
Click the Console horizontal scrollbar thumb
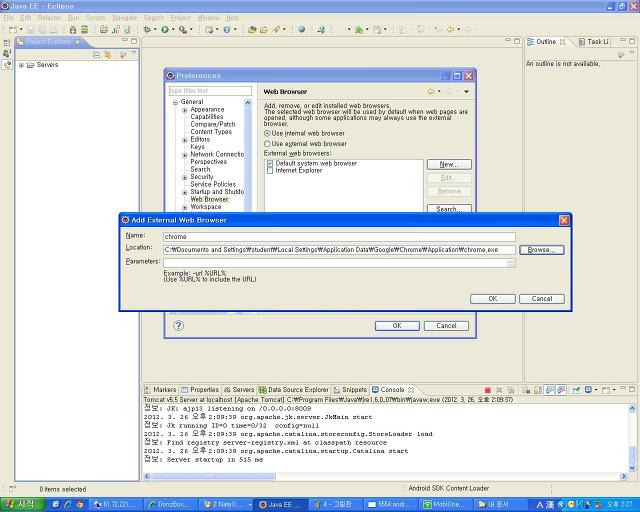(213, 476)
